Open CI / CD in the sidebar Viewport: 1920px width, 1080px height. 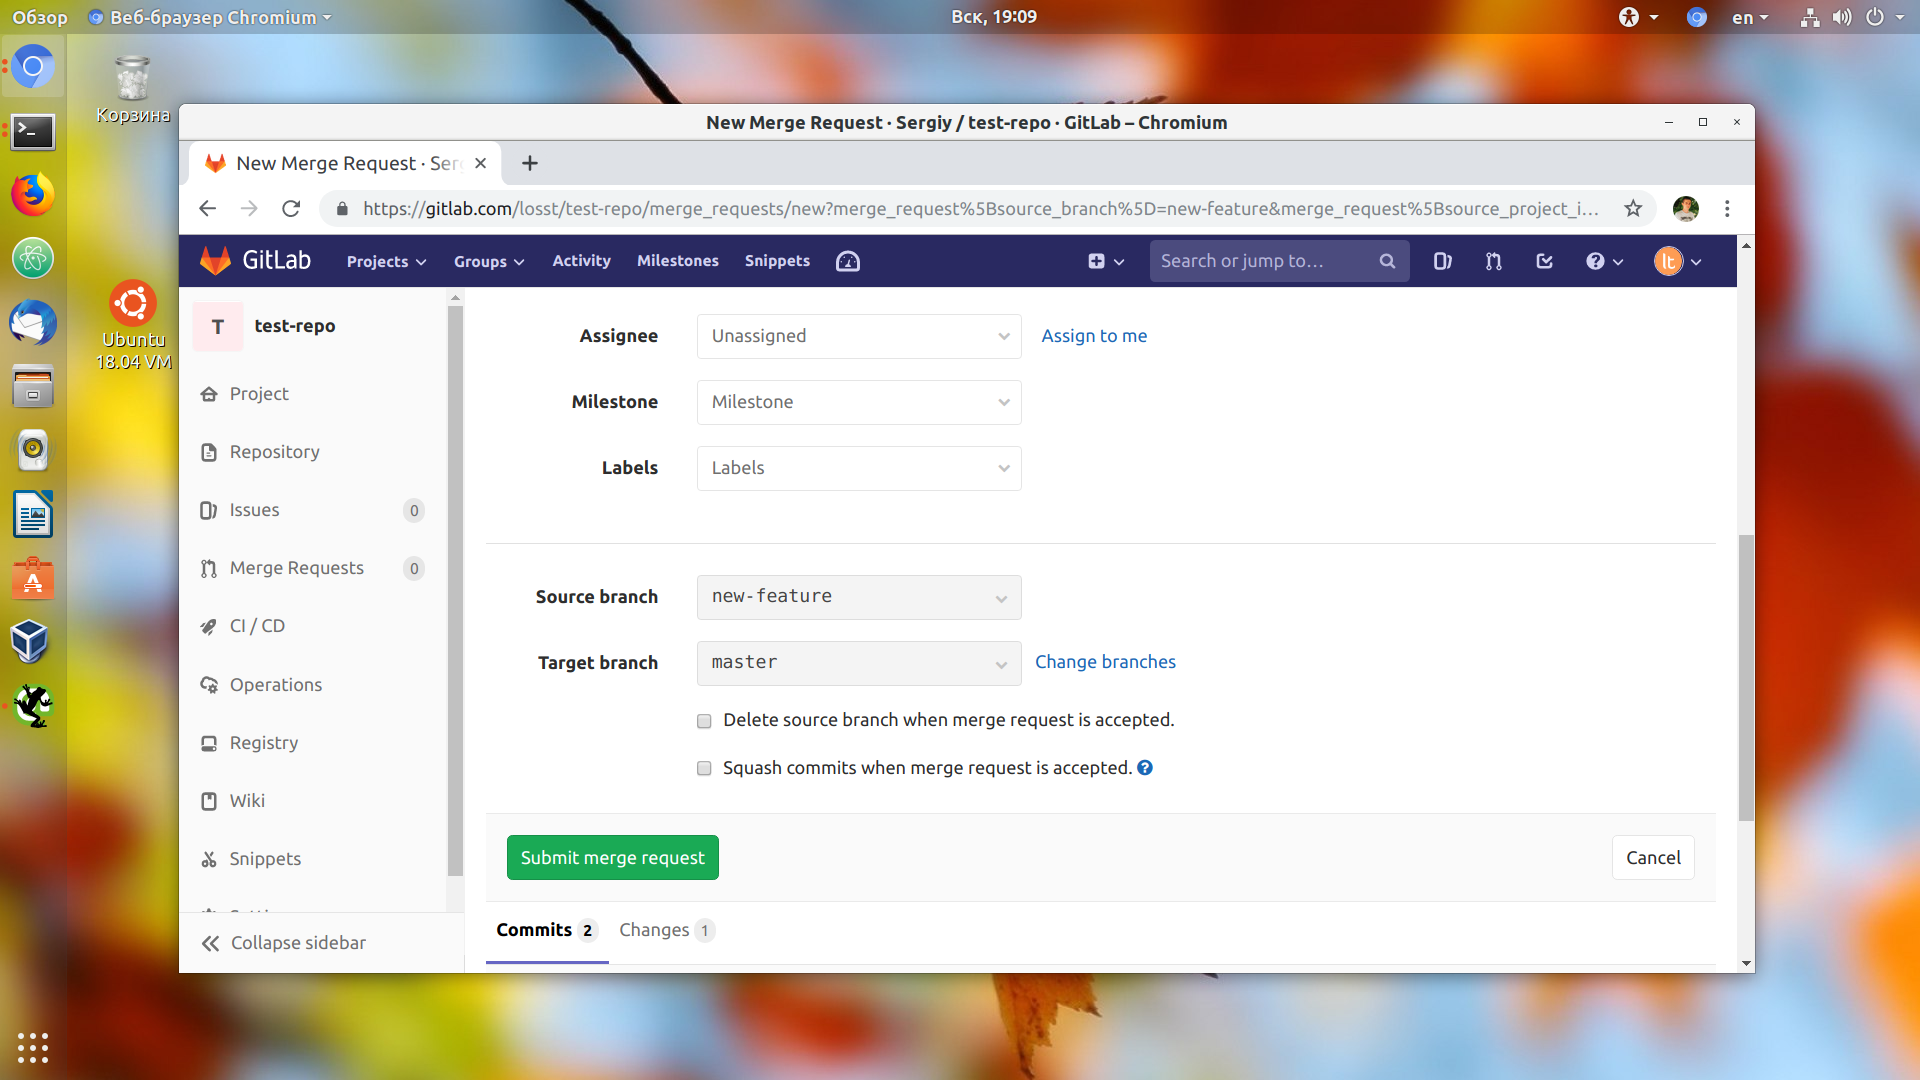click(x=257, y=626)
